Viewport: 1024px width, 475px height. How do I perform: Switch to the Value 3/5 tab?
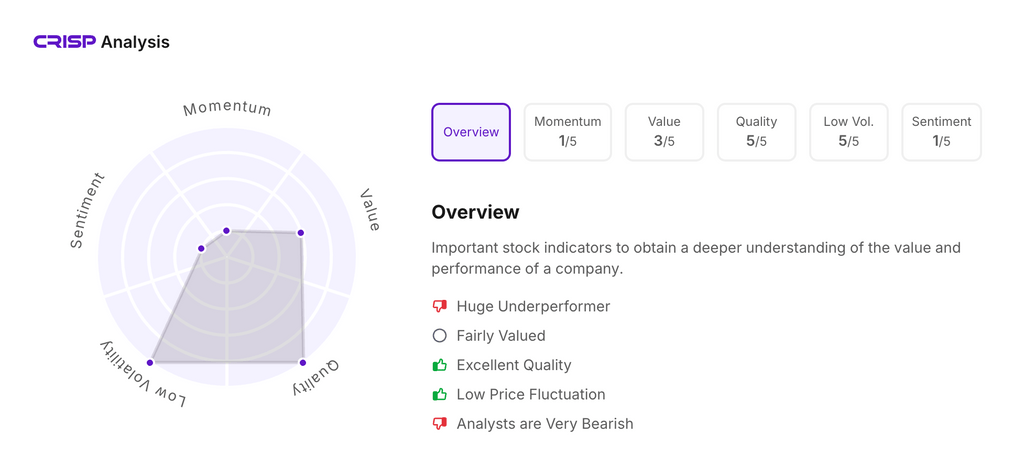[x=664, y=132]
